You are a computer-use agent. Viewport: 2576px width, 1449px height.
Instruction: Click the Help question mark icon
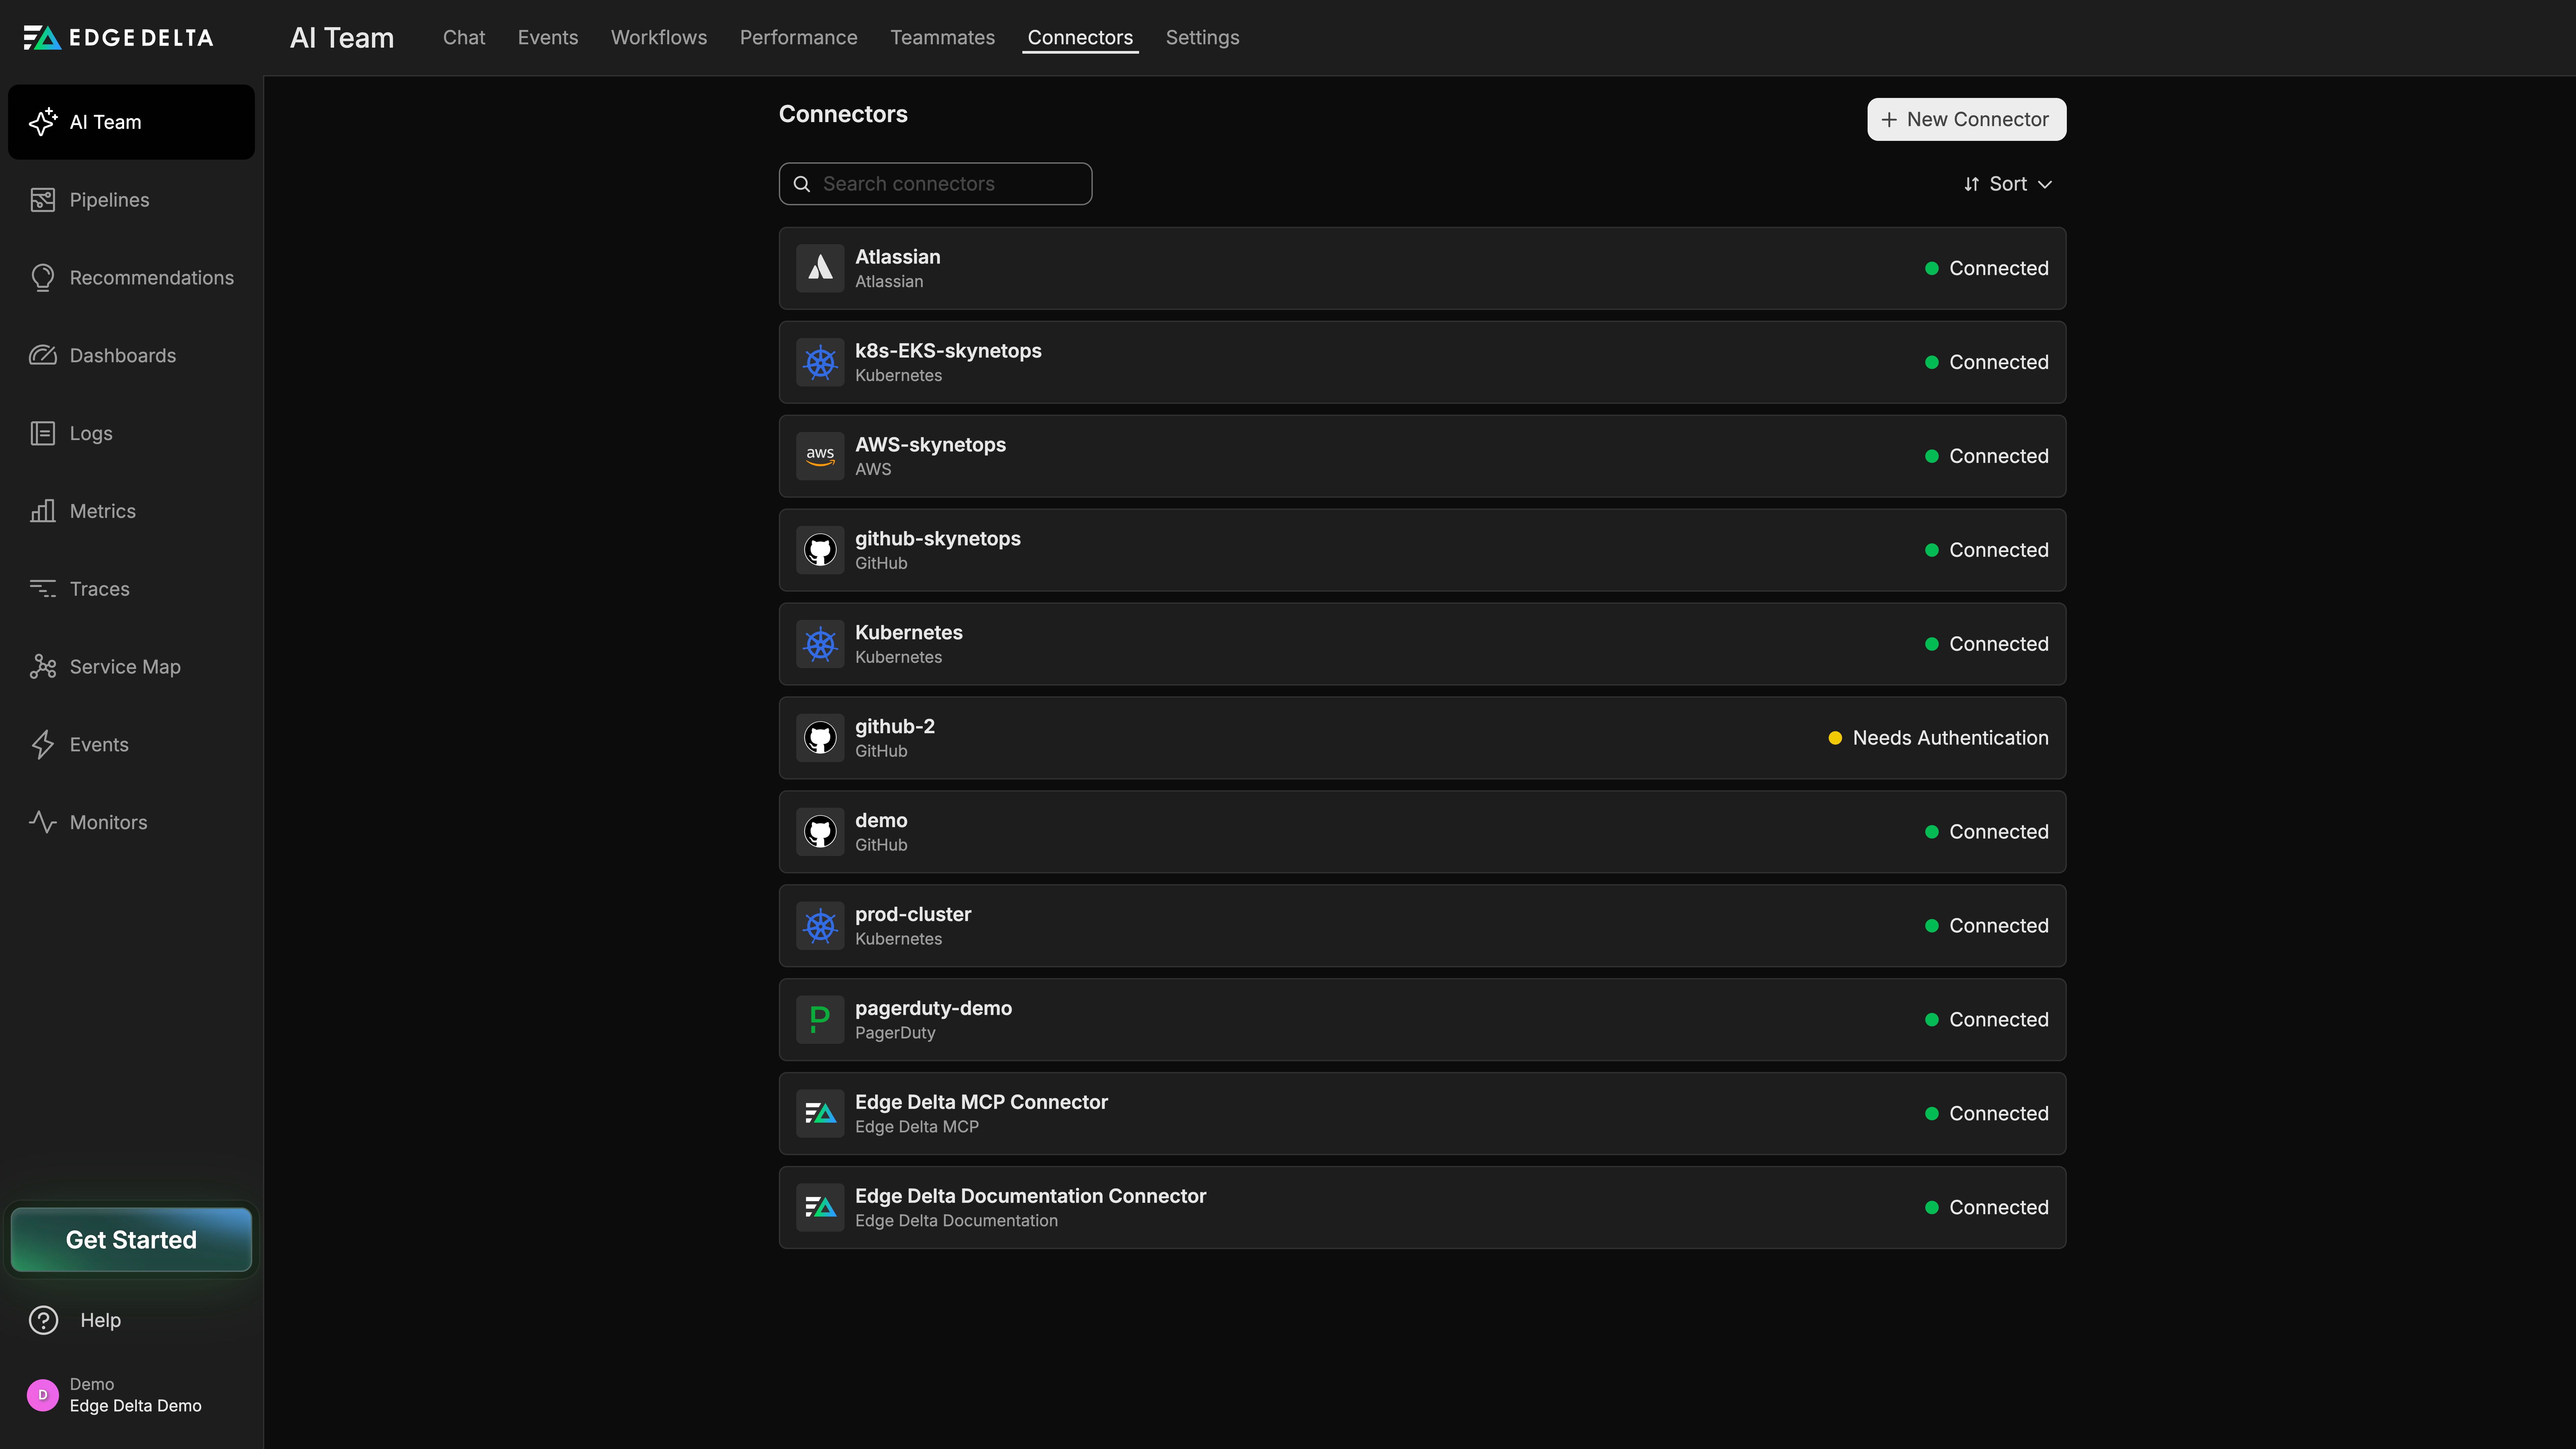(43, 1320)
